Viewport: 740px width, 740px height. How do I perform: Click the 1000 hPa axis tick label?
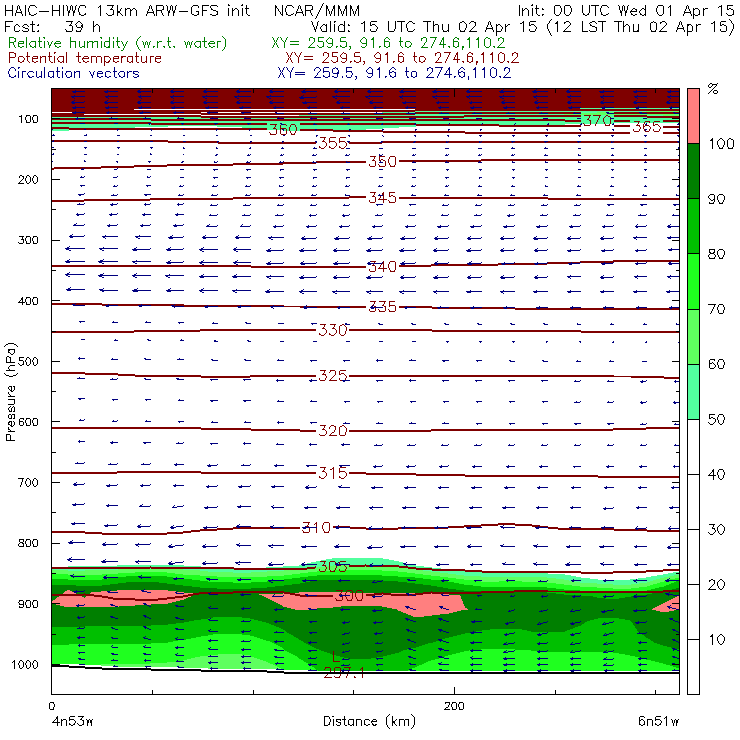(x=25, y=664)
